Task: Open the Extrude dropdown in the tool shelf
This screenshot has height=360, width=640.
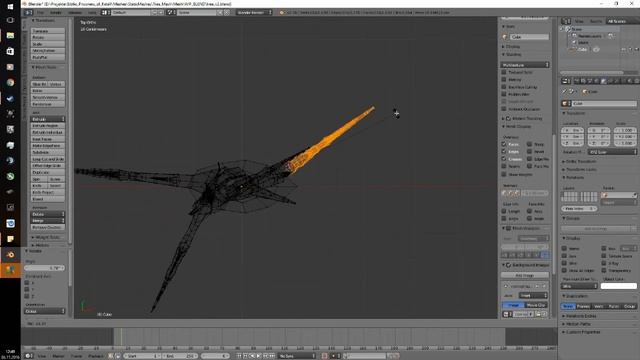Action: pyautogui.click(x=48, y=119)
